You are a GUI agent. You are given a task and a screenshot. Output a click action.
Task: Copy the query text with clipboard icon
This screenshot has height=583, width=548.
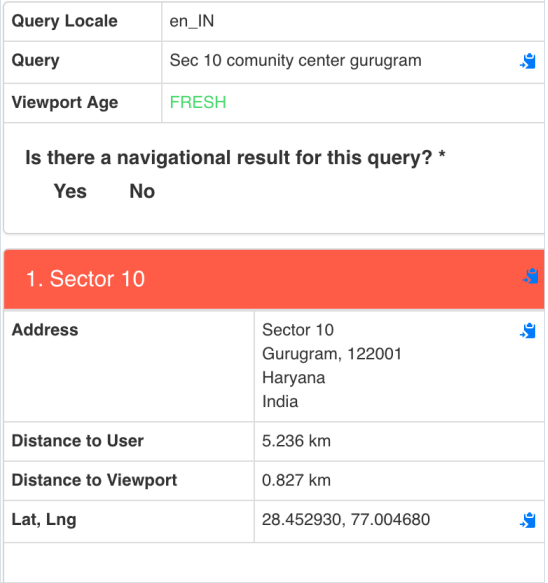coord(528,61)
